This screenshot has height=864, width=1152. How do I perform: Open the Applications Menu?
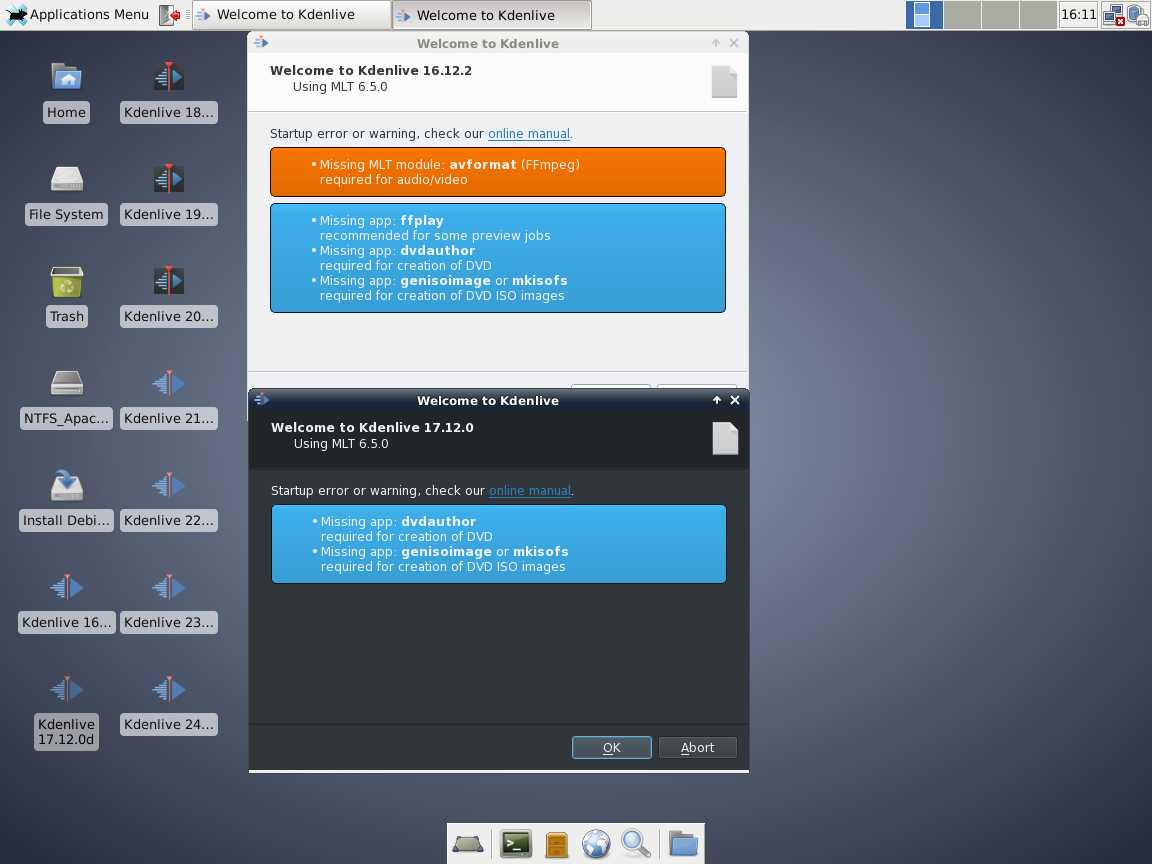coord(77,15)
